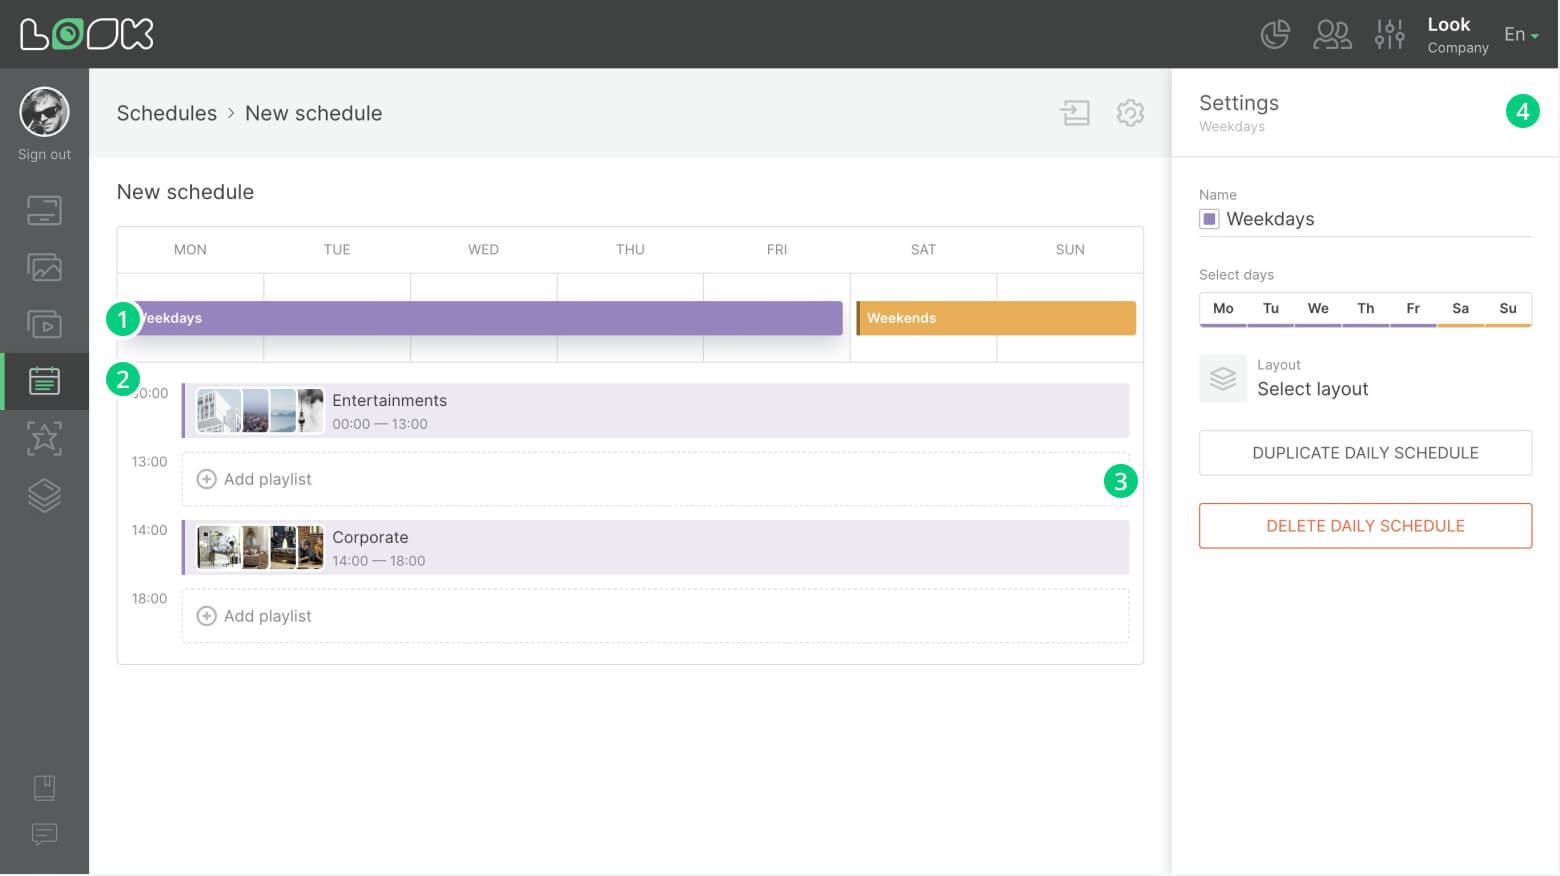Image resolution: width=1560 pixels, height=876 pixels.
Task: Click the purple color swatch beside Weekdays name
Action: coord(1209,218)
